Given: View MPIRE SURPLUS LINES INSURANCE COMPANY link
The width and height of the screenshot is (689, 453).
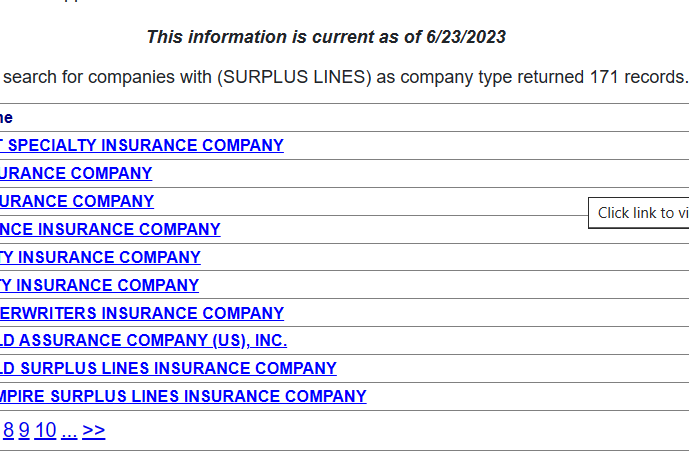Looking at the screenshot, I should pyautogui.click(x=183, y=397).
